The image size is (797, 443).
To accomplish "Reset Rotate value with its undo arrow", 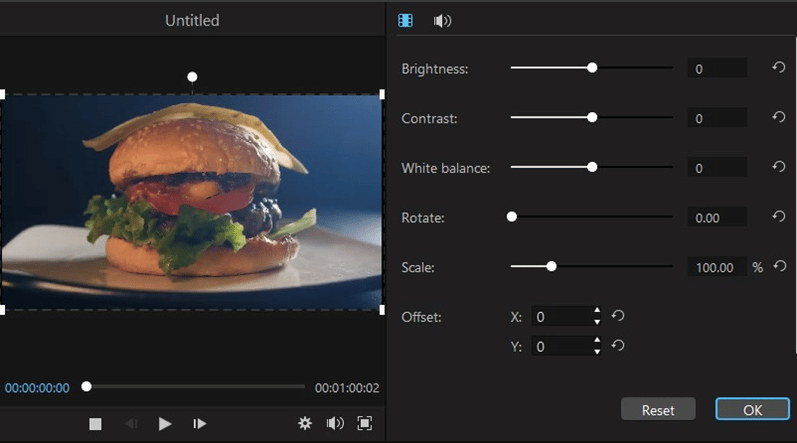I will [779, 217].
